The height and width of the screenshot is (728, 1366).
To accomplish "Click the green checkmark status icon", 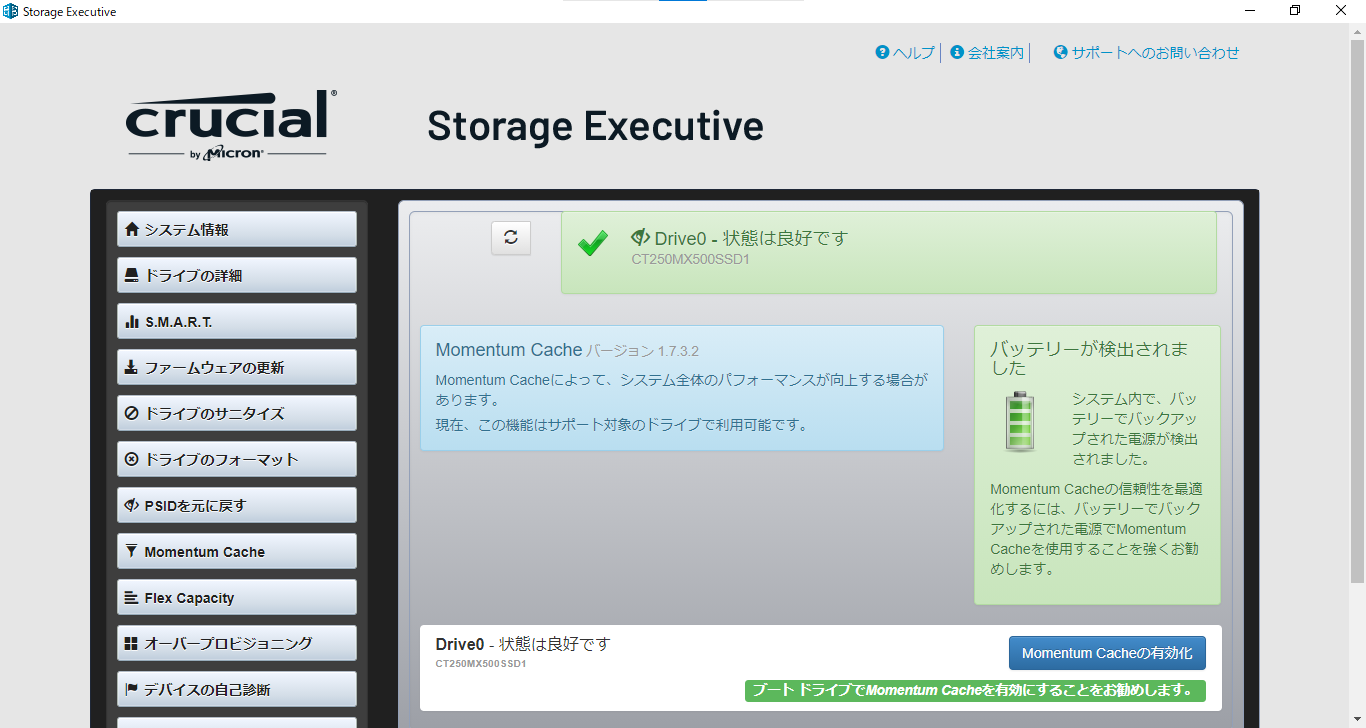I will tap(593, 243).
